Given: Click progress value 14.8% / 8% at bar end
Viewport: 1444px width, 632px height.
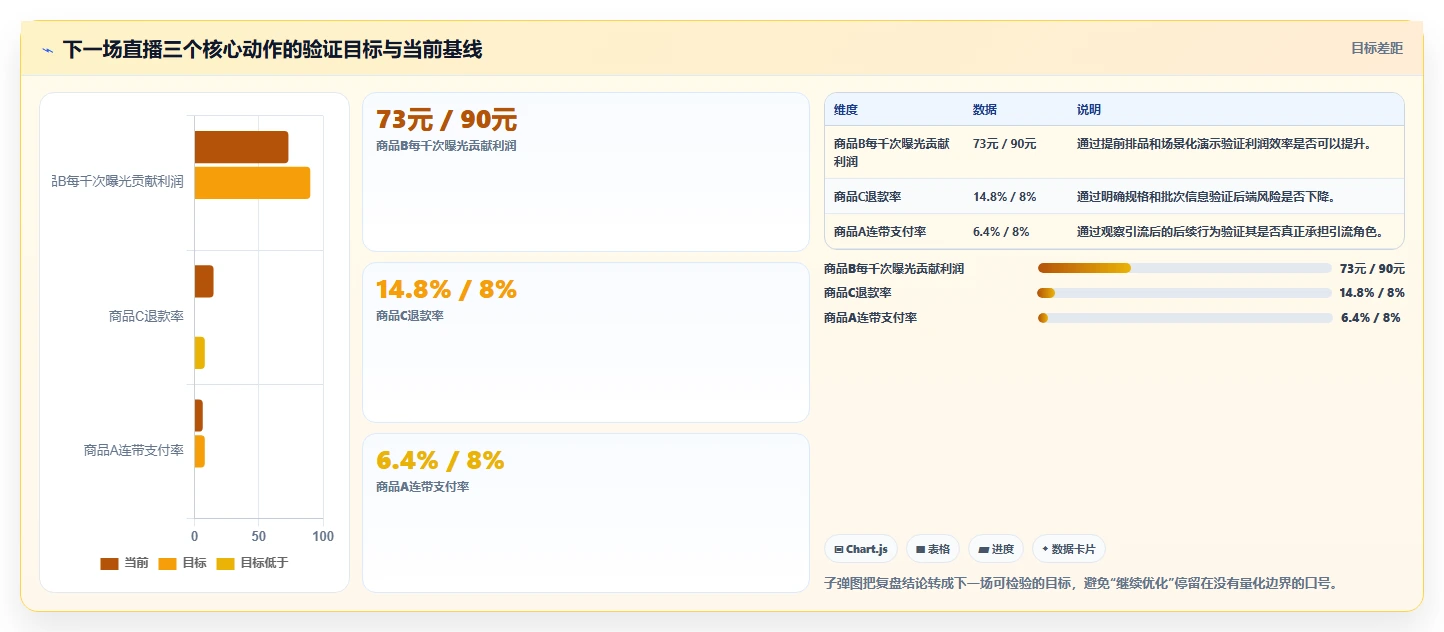Looking at the screenshot, I should pyautogui.click(x=1372, y=293).
